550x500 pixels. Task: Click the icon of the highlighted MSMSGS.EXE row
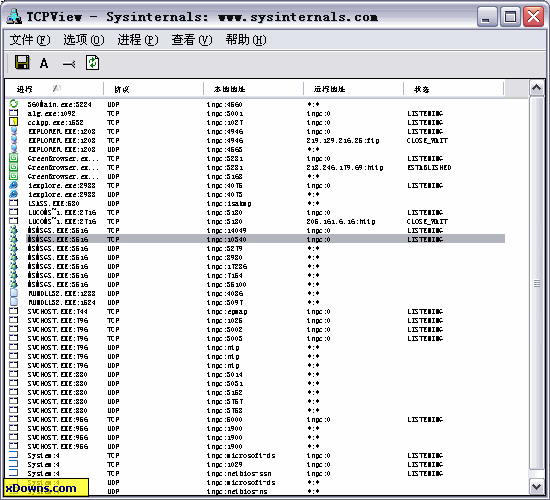[x=13, y=239]
